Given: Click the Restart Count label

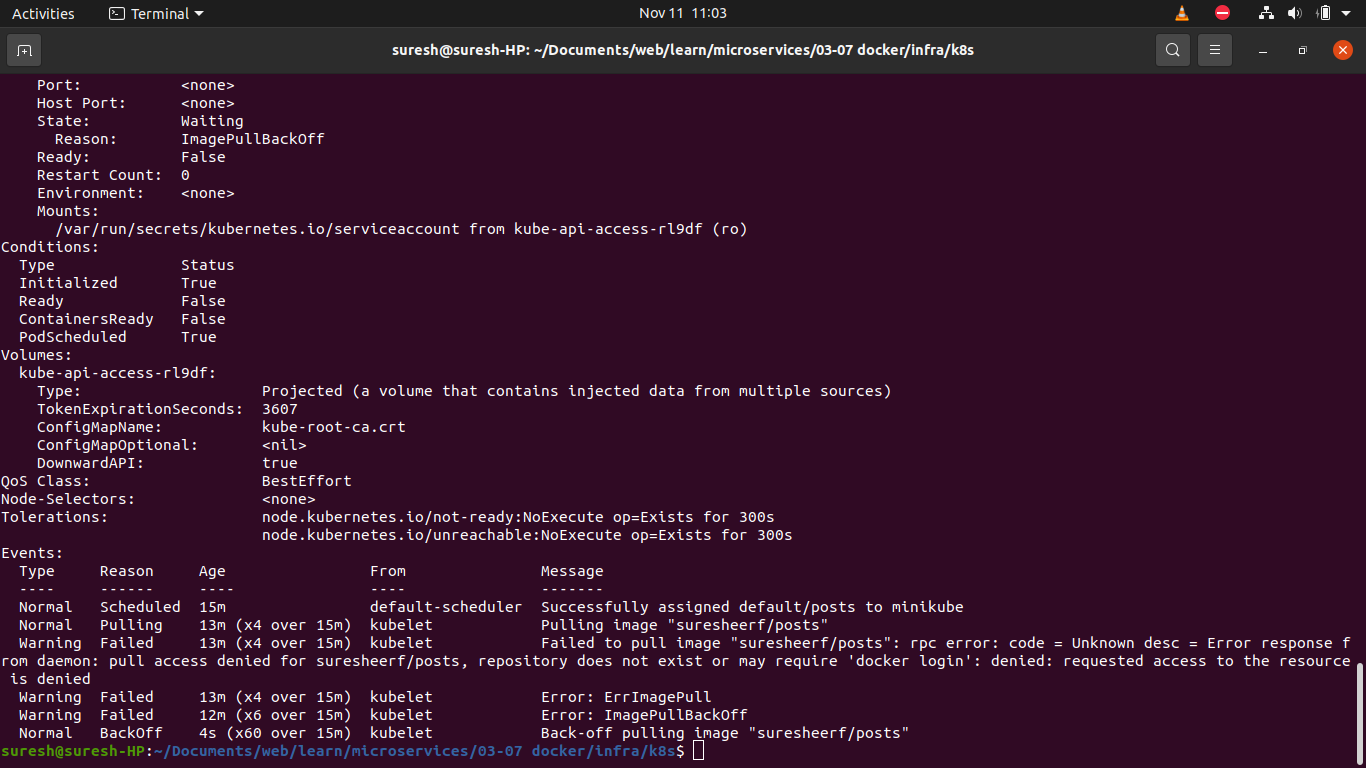Looking at the screenshot, I should pos(99,175).
